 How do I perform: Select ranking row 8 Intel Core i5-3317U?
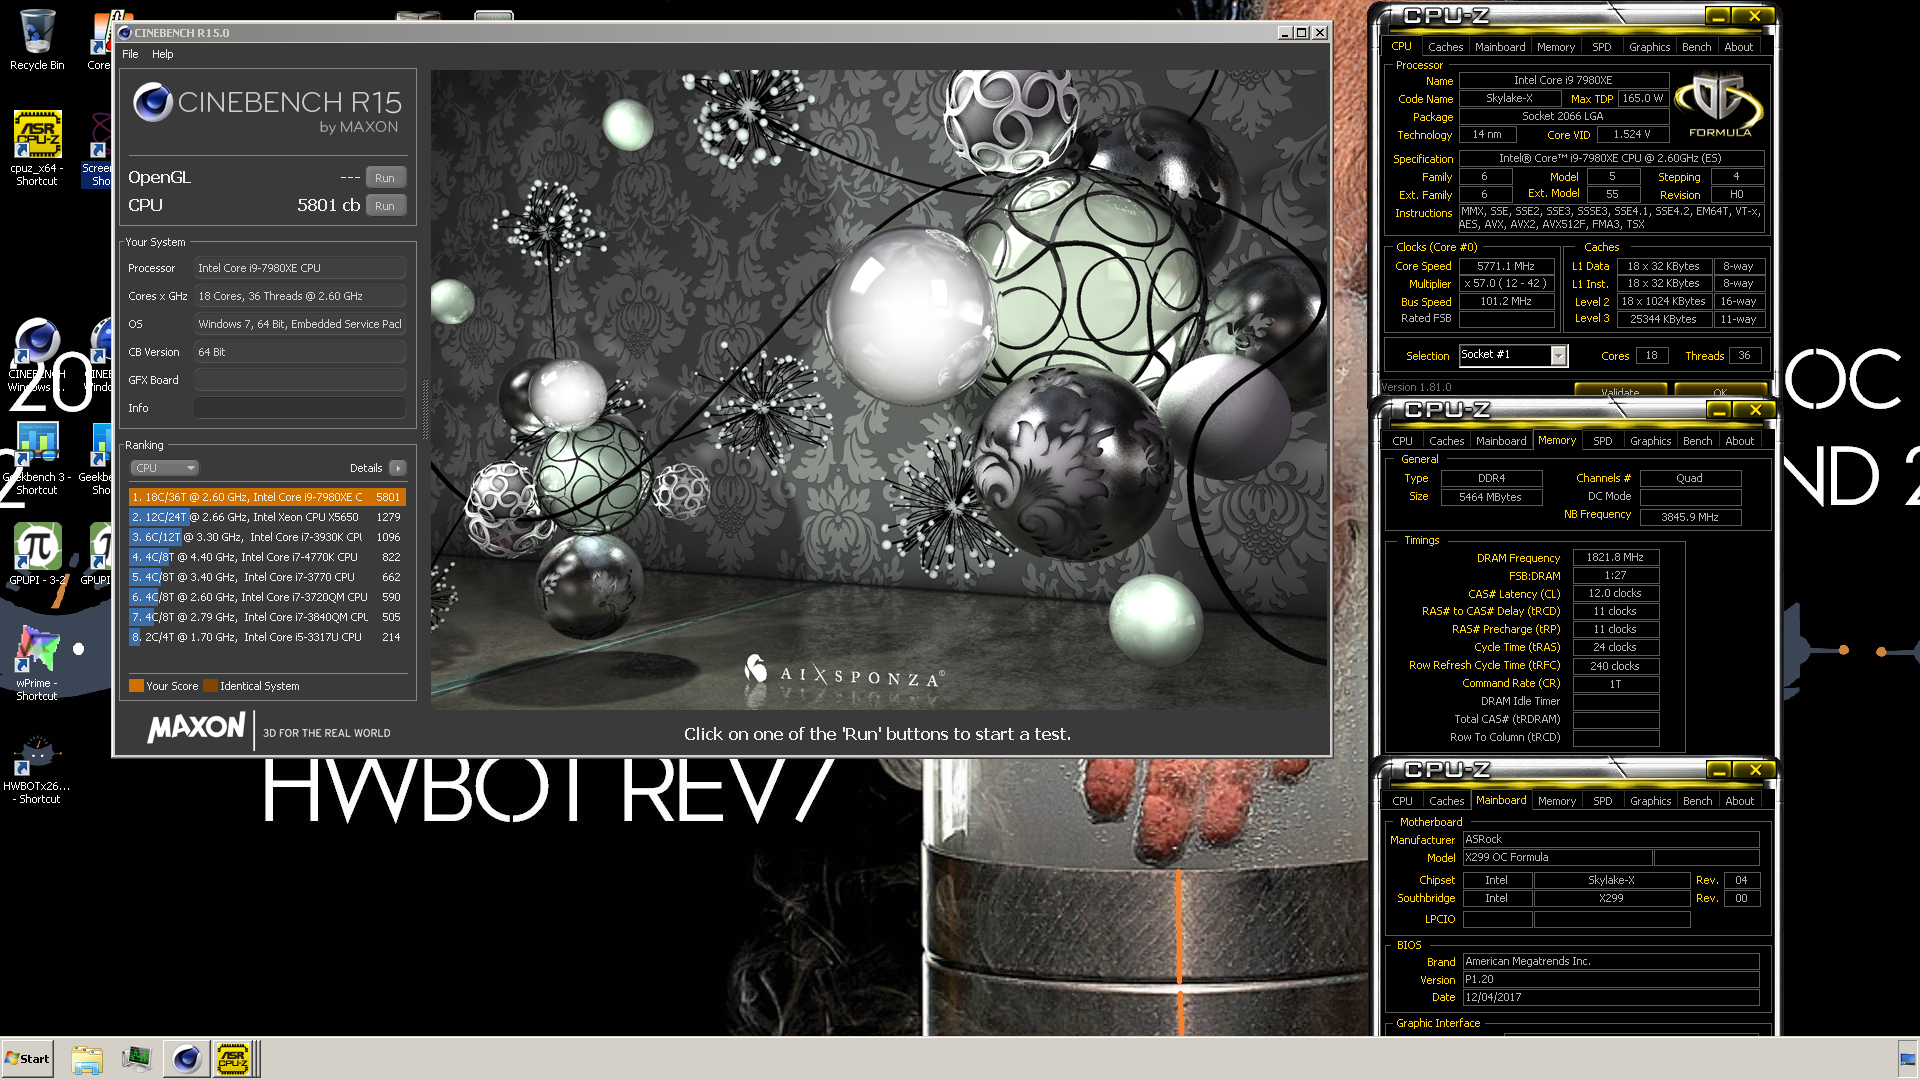tap(267, 637)
